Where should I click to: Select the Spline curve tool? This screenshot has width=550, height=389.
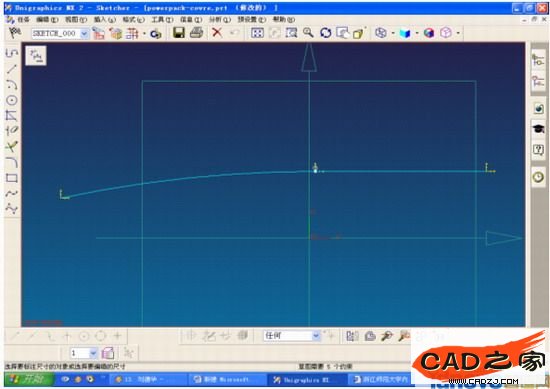point(12,193)
